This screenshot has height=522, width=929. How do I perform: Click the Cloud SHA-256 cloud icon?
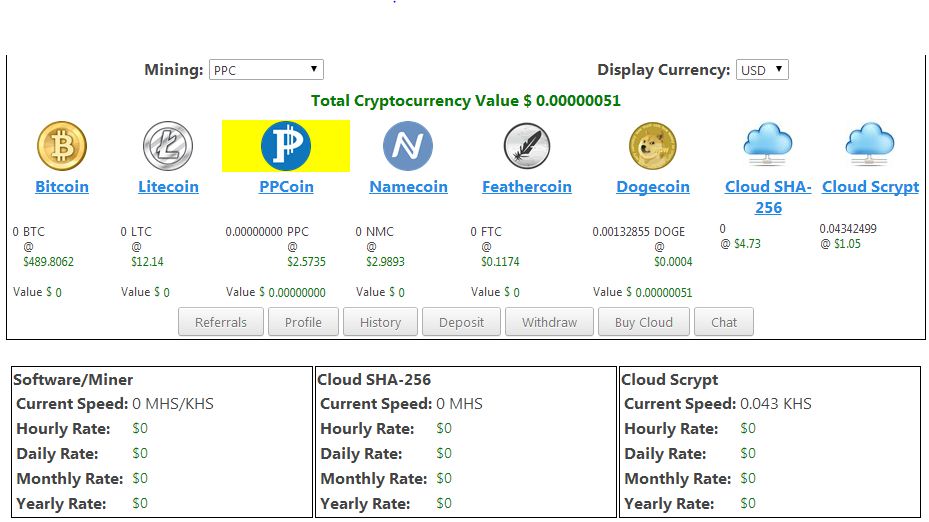click(767, 144)
